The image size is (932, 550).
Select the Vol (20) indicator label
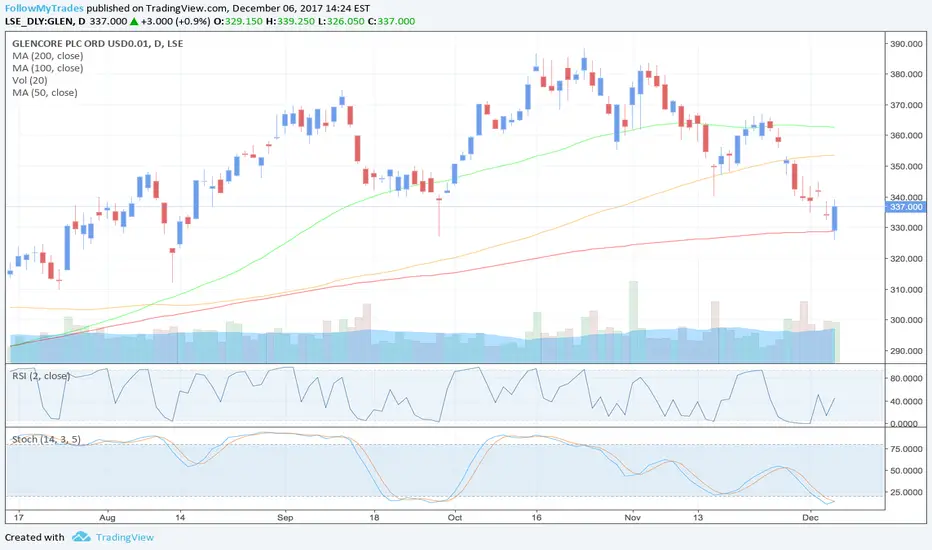click(x=30, y=80)
